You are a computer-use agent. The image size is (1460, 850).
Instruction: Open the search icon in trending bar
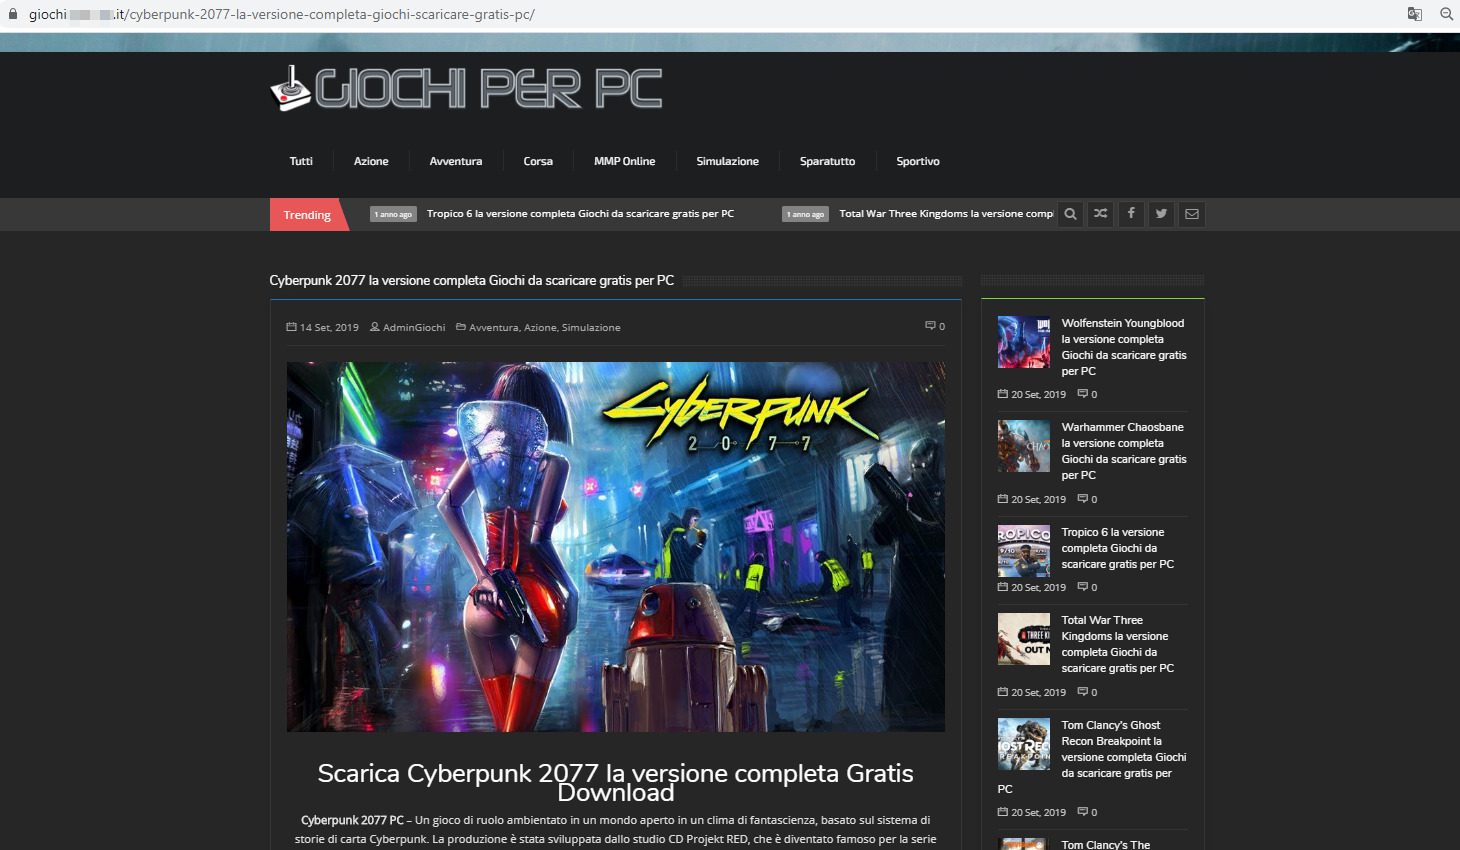pos(1070,214)
